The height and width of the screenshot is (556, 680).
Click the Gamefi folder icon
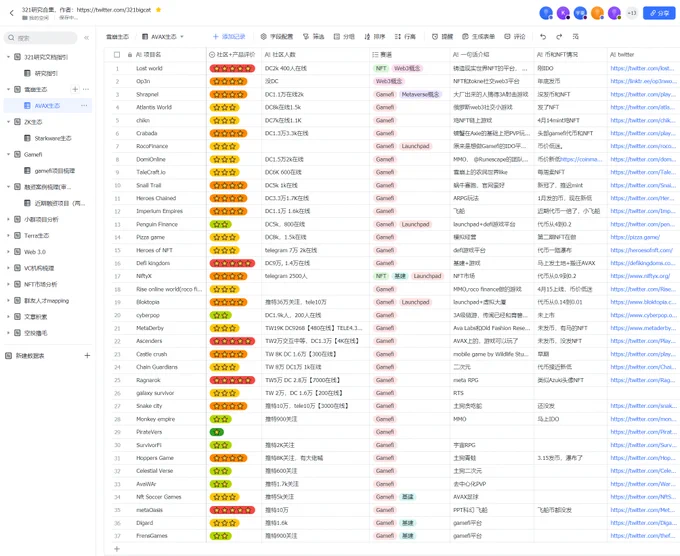[x=17, y=154]
